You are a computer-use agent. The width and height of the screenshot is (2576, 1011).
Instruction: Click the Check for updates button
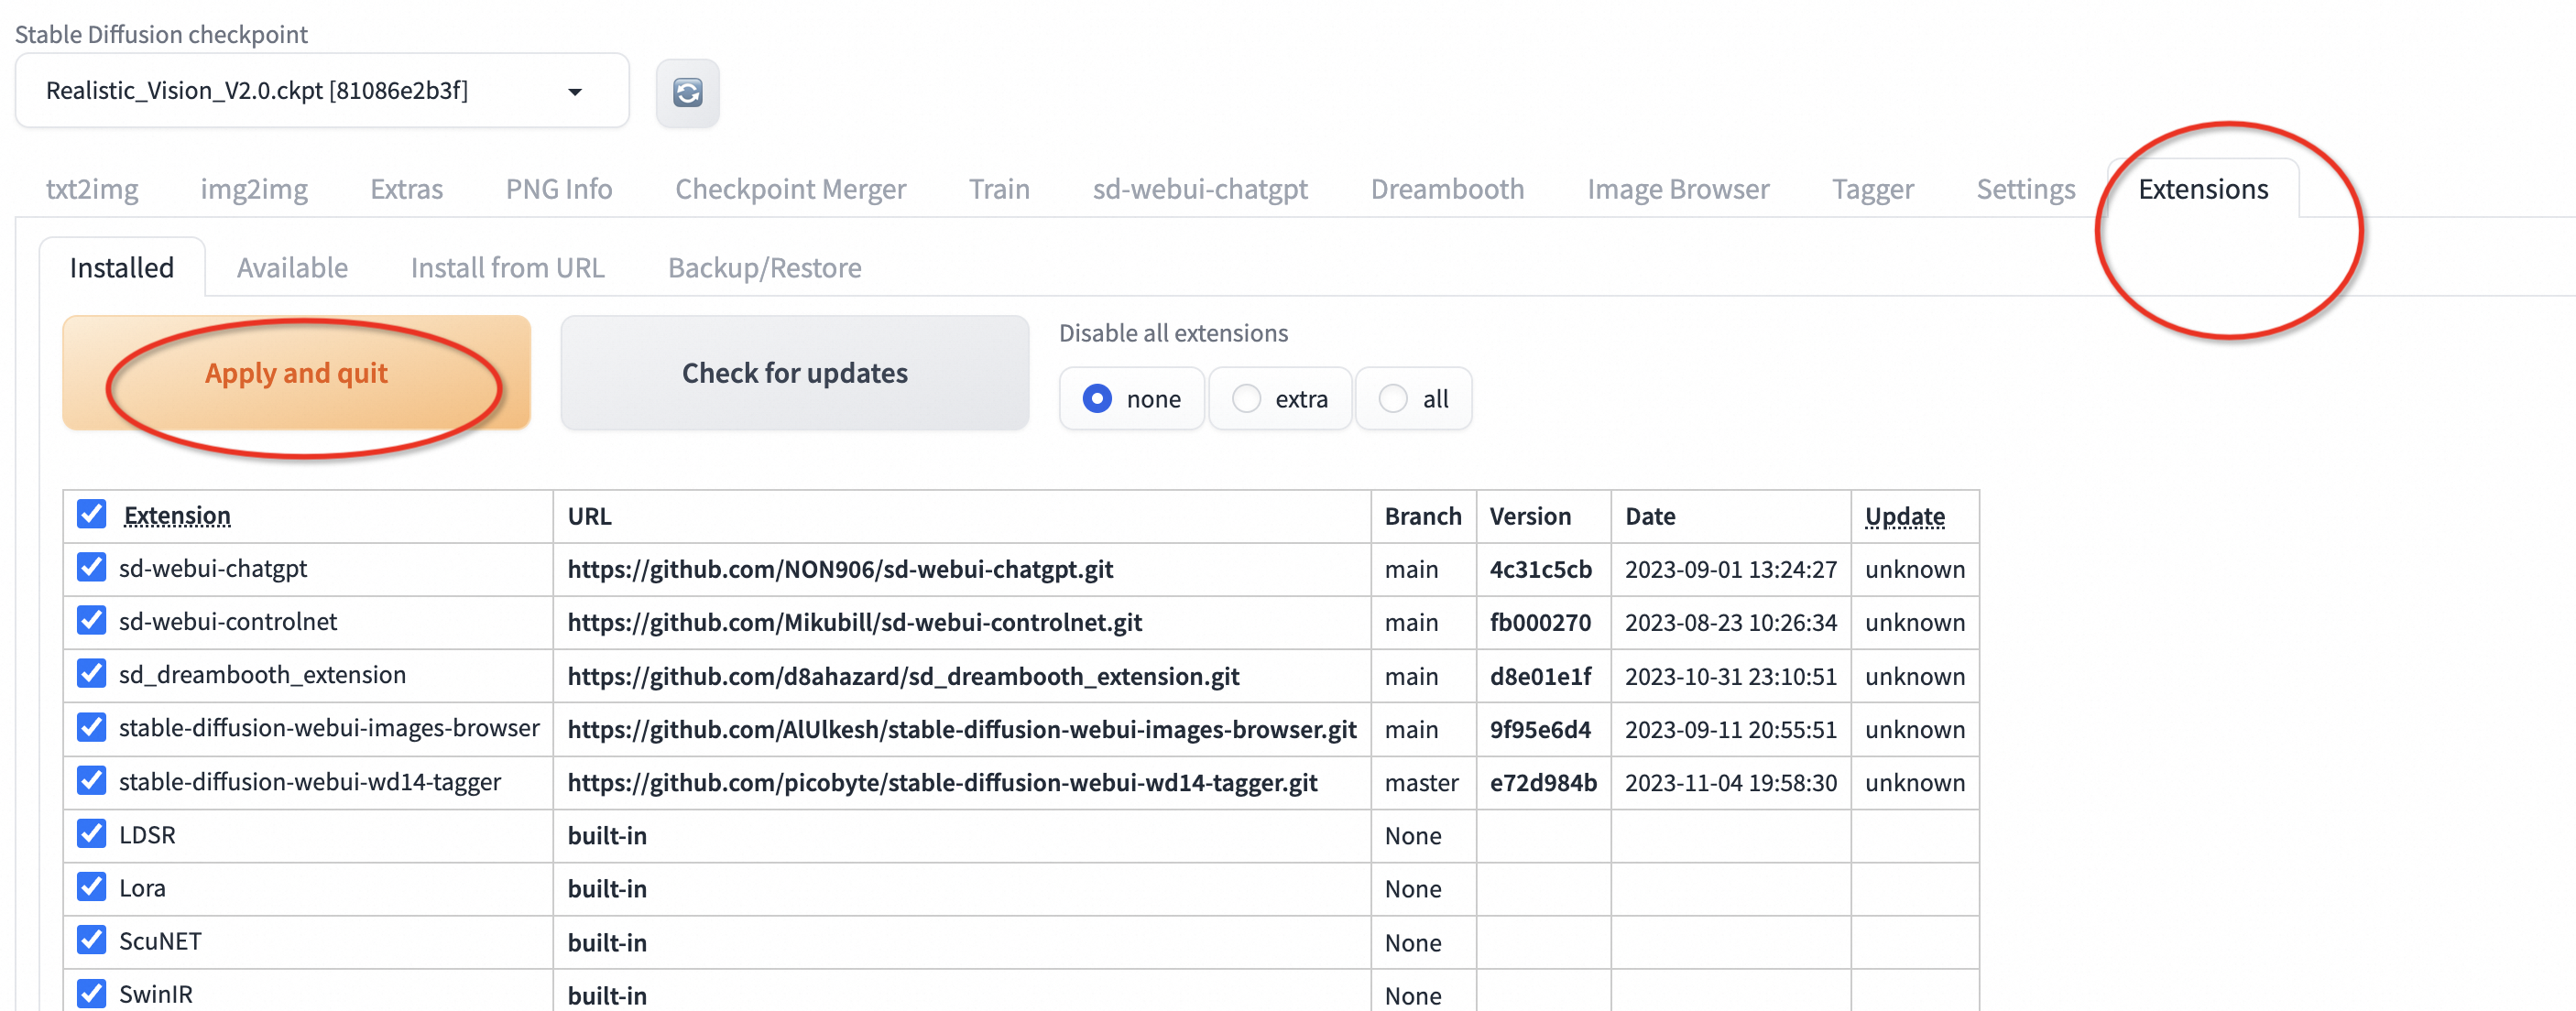(x=794, y=373)
